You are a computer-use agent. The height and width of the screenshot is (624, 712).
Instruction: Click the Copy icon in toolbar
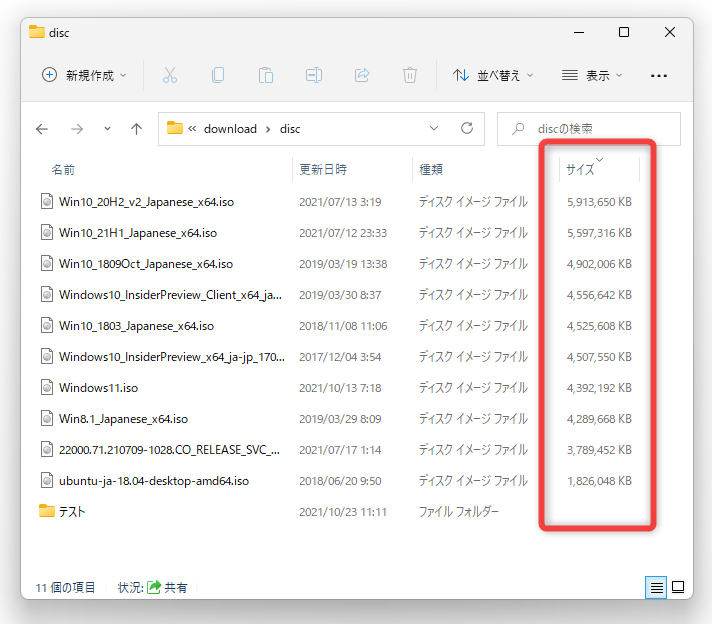click(218, 75)
